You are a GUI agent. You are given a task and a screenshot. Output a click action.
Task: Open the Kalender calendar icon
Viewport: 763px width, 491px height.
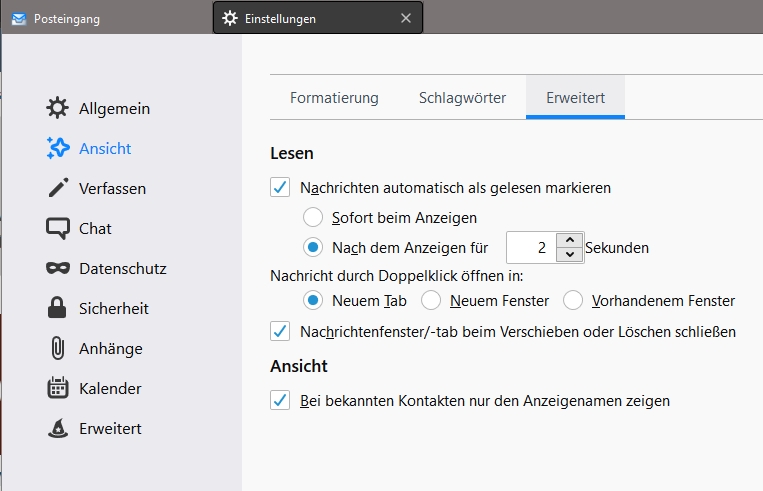tap(58, 388)
